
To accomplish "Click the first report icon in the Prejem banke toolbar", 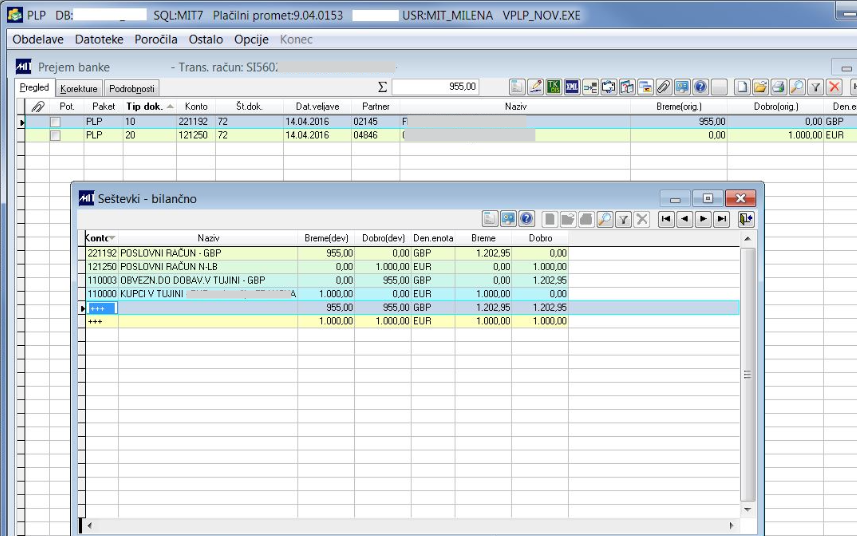I will (517, 86).
